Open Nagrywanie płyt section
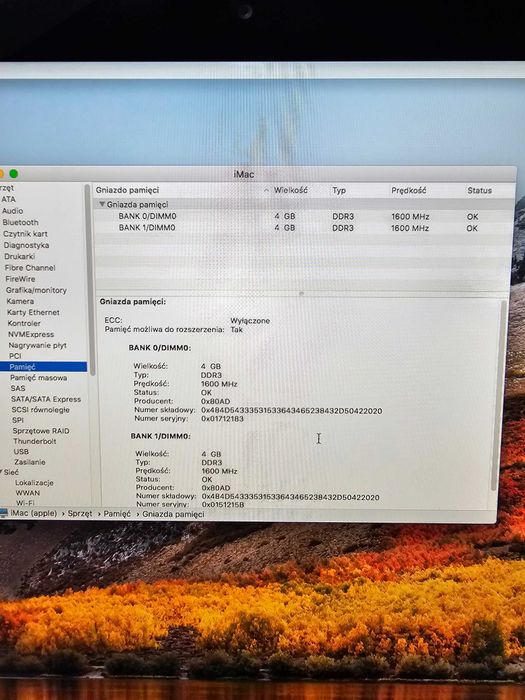Image resolution: width=525 pixels, height=700 pixels. [38, 345]
